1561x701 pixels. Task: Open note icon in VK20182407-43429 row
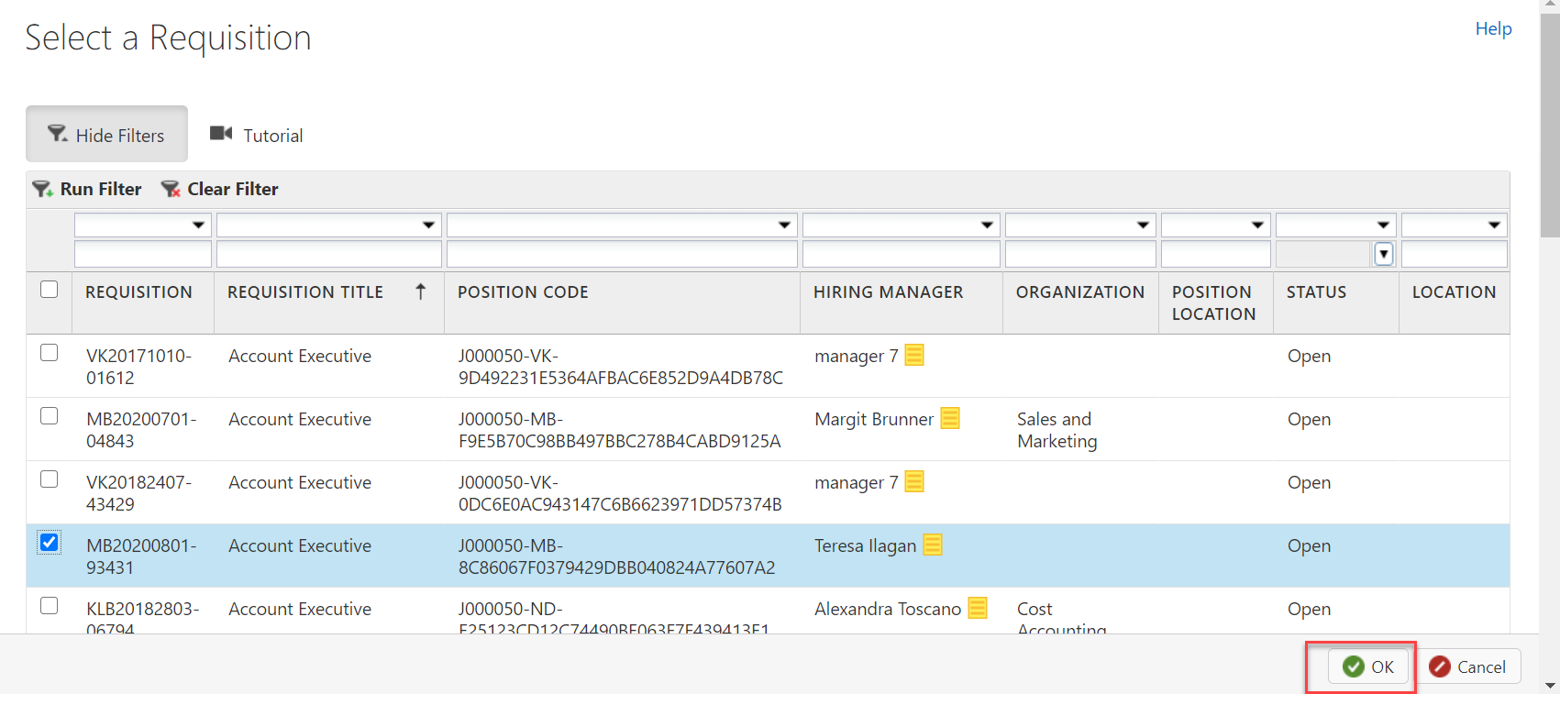pos(914,482)
